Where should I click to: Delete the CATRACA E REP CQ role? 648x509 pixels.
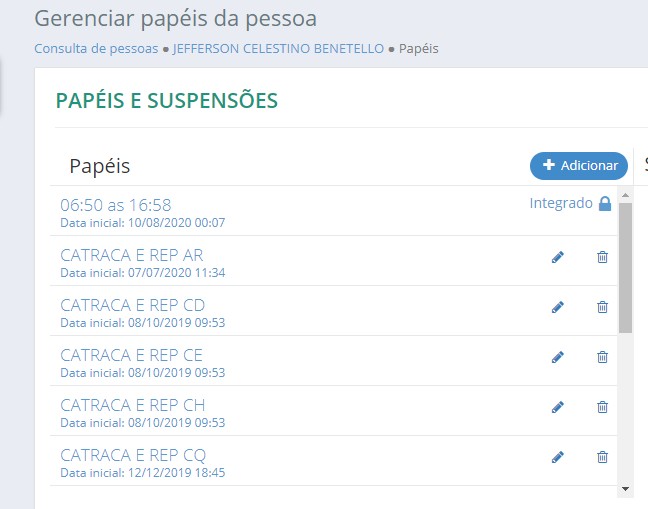click(x=602, y=457)
